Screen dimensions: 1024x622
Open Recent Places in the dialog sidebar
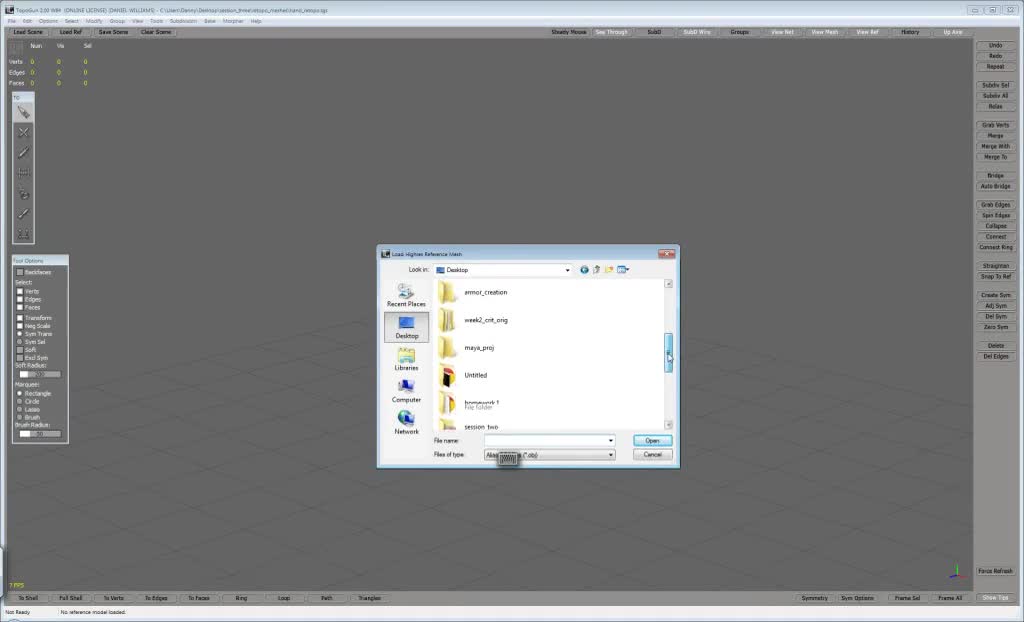406,295
